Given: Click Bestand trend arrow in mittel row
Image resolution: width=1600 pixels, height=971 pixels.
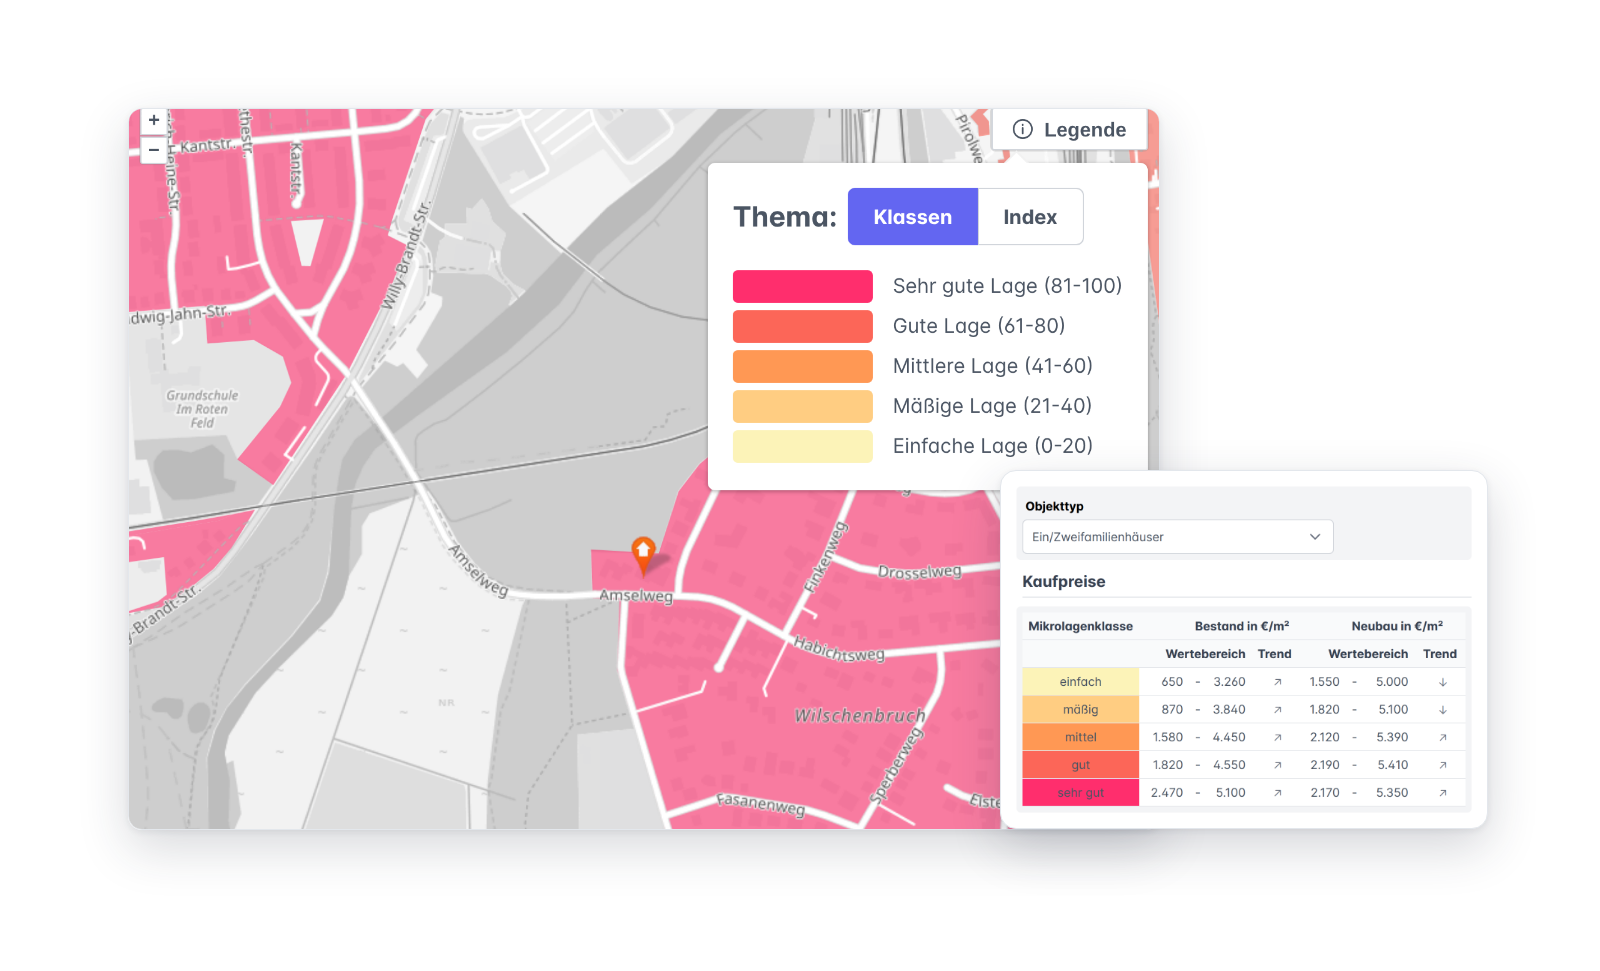Looking at the screenshot, I should click(x=1277, y=737).
